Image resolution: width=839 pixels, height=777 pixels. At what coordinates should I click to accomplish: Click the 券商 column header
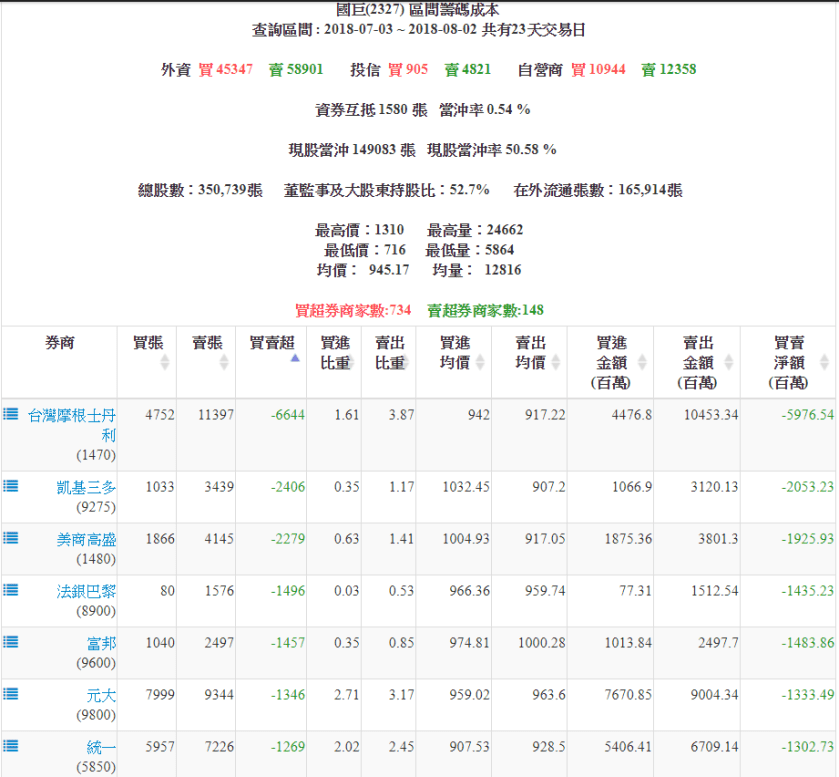59,343
